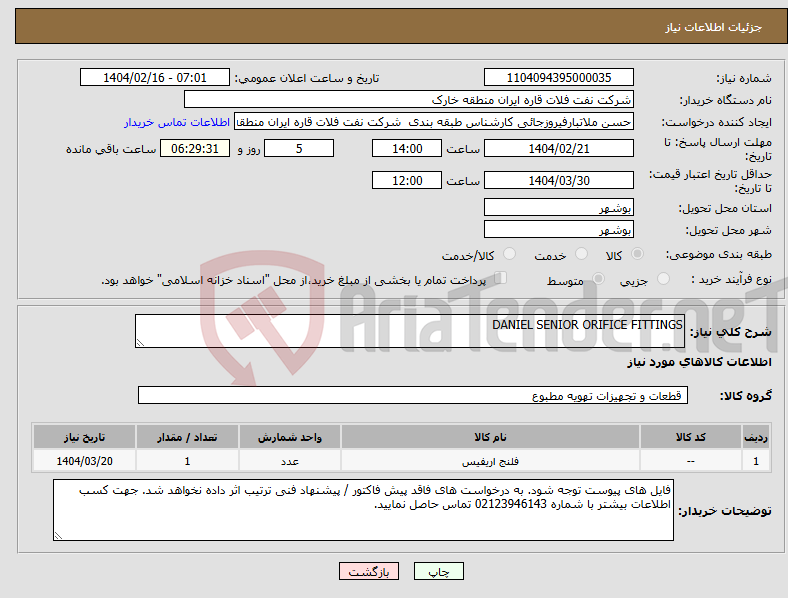Click the ایجاد کننده درخواست label
The image size is (788, 598).
(717, 123)
